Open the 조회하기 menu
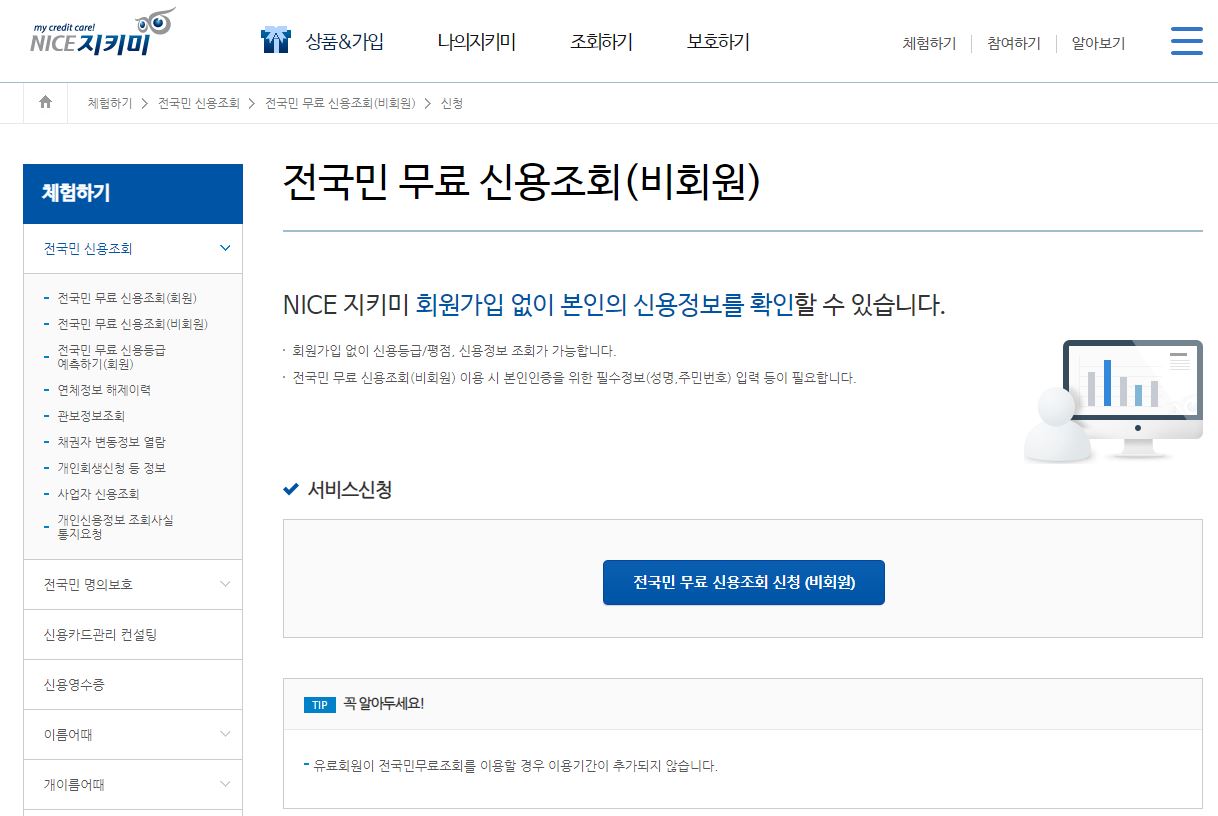 pyautogui.click(x=601, y=42)
